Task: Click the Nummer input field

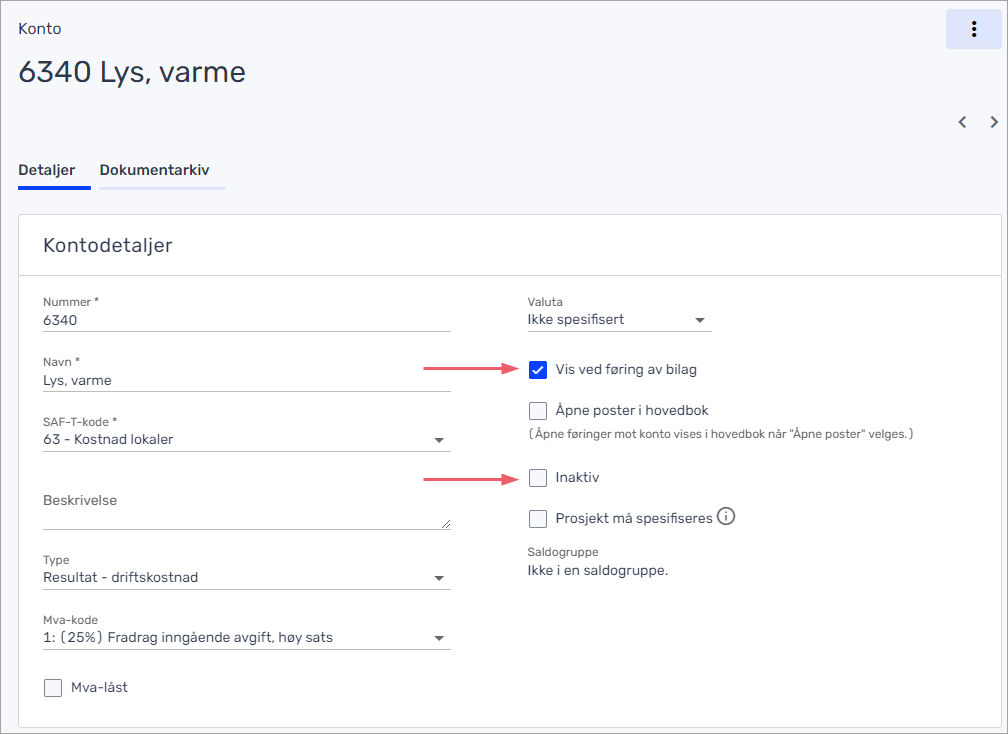Action: coord(246,321)
